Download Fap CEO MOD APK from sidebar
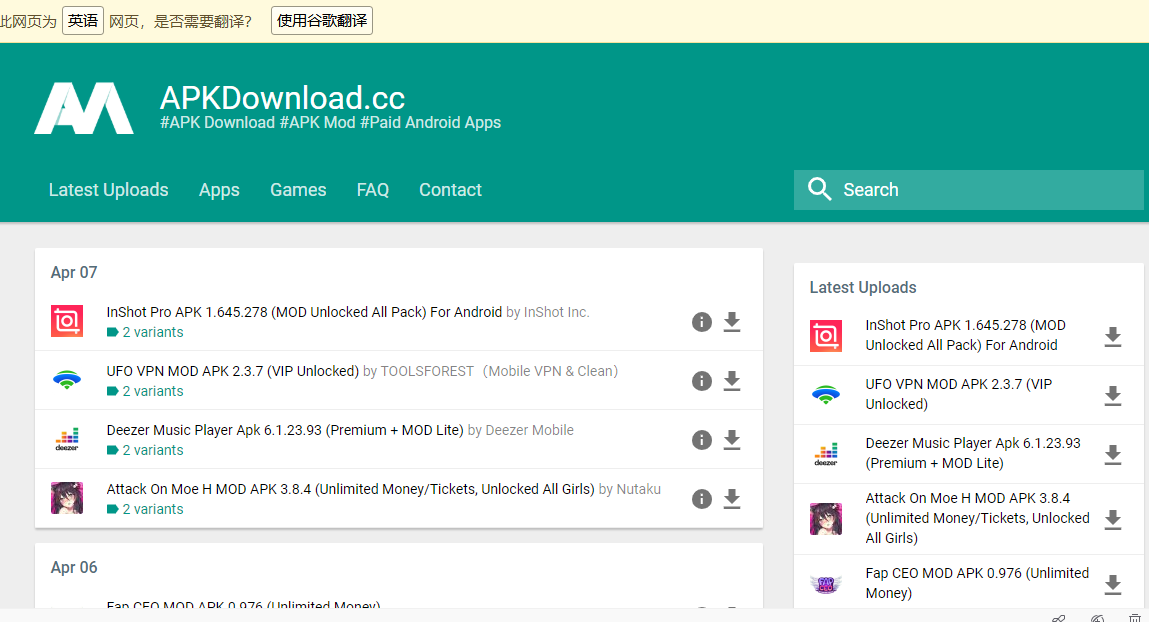The image size is (1149, 622). [x=1113, y=585]
